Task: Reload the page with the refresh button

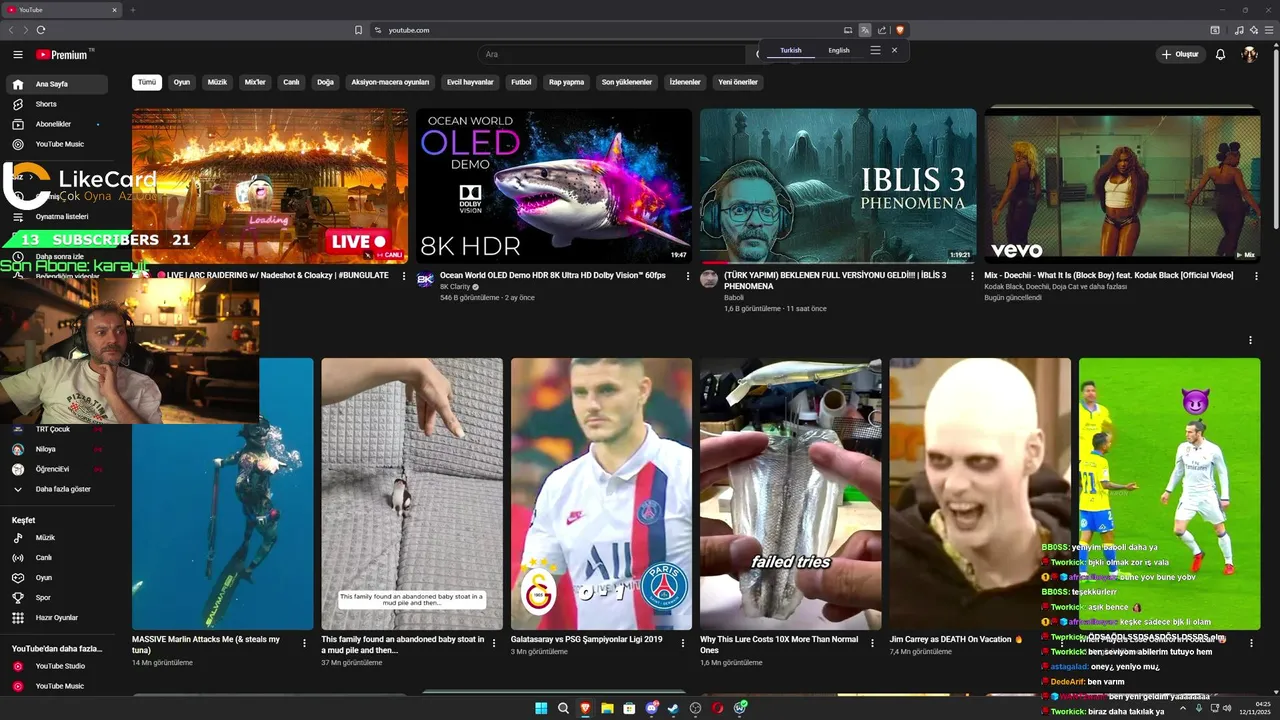Action: point(41,30)
